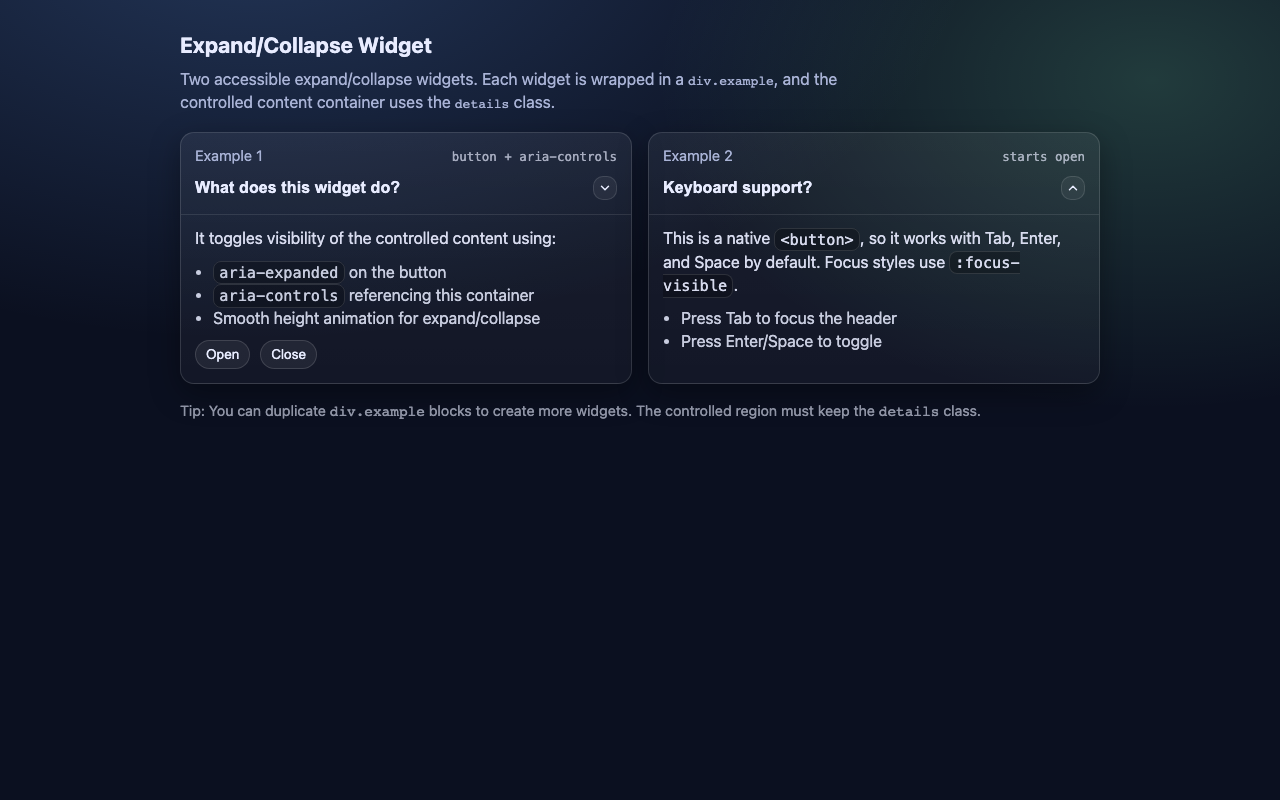Click the 'aria-expanded' code badge
Image resolution: width=1280 pixels, height=800 pixels.
tap(277, 272)
